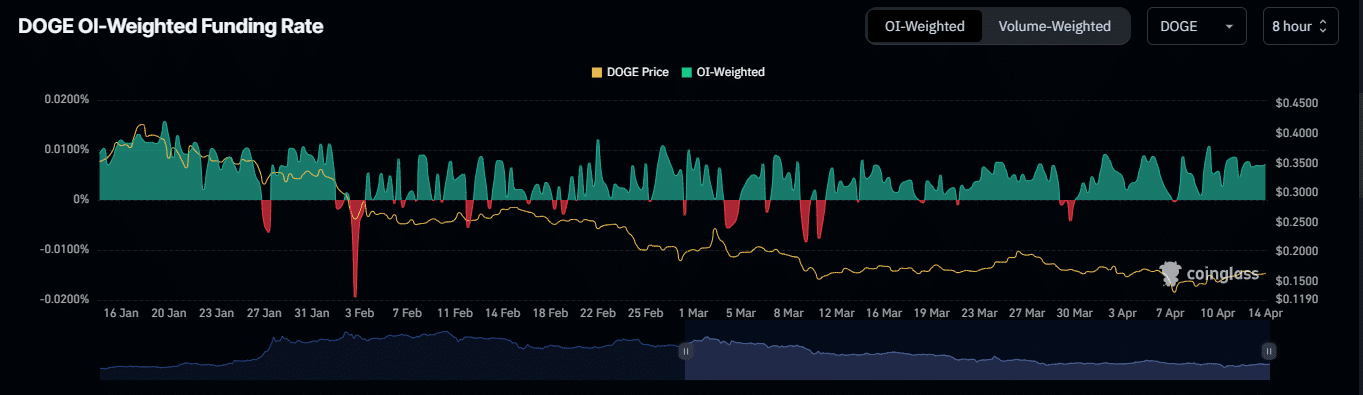Click the $0.1190 price axis label
The width and height of the screenshot is (1363, 395).
point(1298,299)
